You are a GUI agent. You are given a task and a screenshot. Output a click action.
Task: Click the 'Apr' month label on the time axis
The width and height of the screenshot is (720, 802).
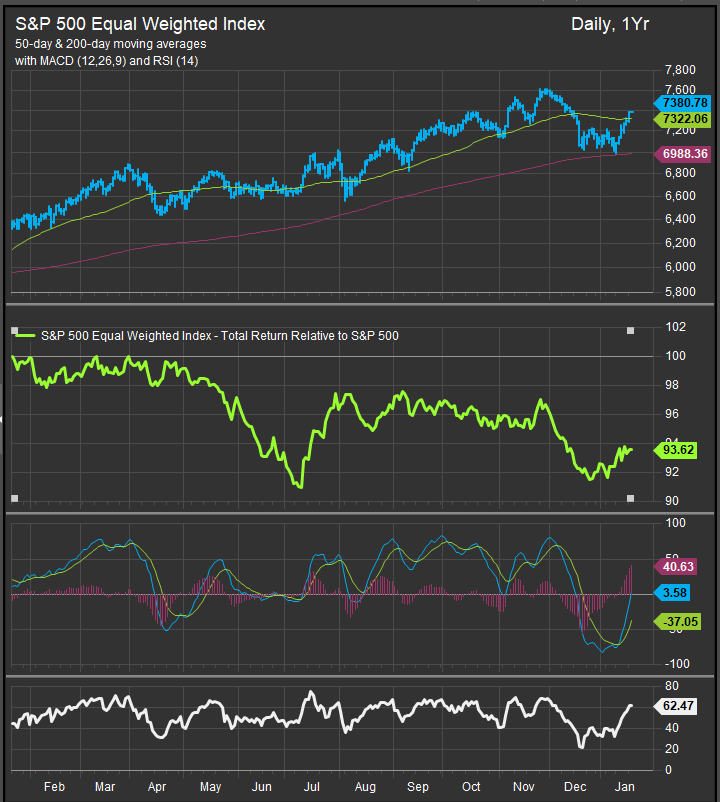coord(156,787)
